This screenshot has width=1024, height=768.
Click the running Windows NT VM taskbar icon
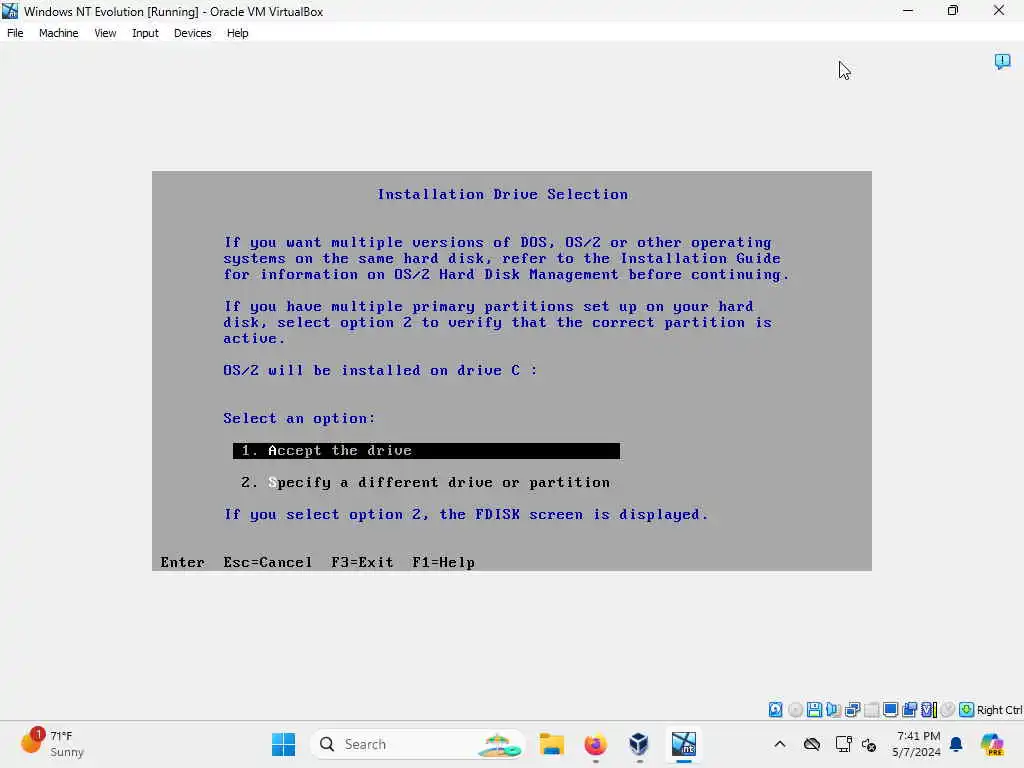click(684, 744)
